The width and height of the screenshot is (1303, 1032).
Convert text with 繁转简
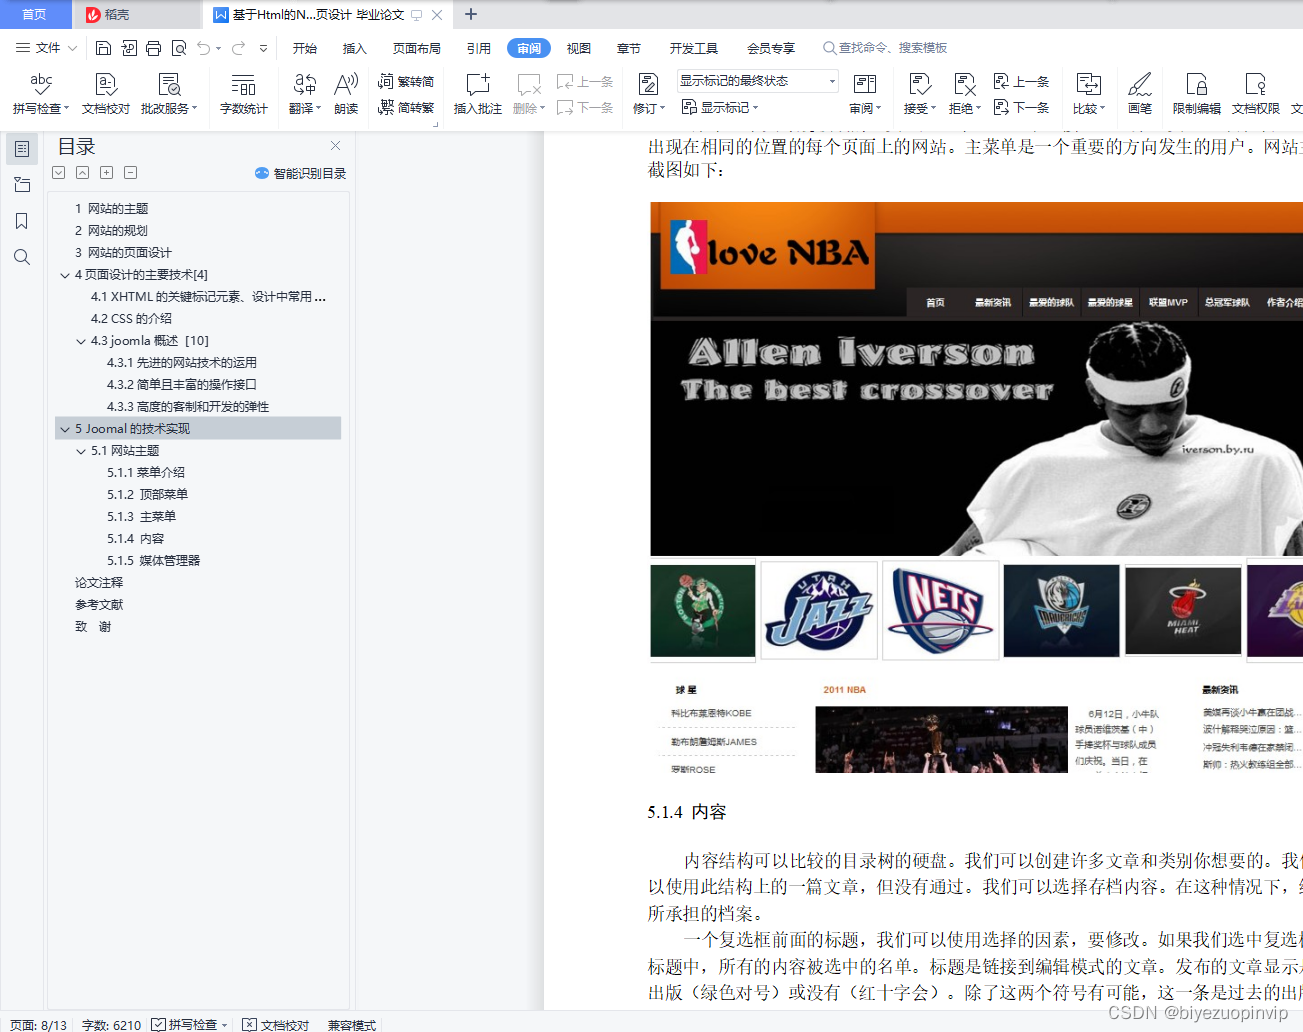pos(406,82)
